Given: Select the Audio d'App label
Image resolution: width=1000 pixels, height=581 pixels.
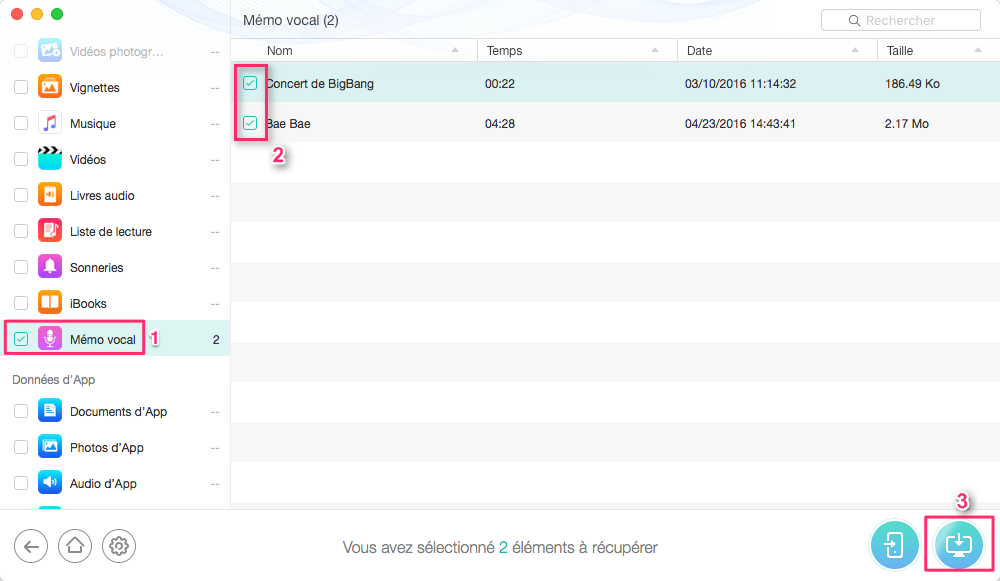Looking at the screenshot, I should pyautogui.click(x=103, y=484).
